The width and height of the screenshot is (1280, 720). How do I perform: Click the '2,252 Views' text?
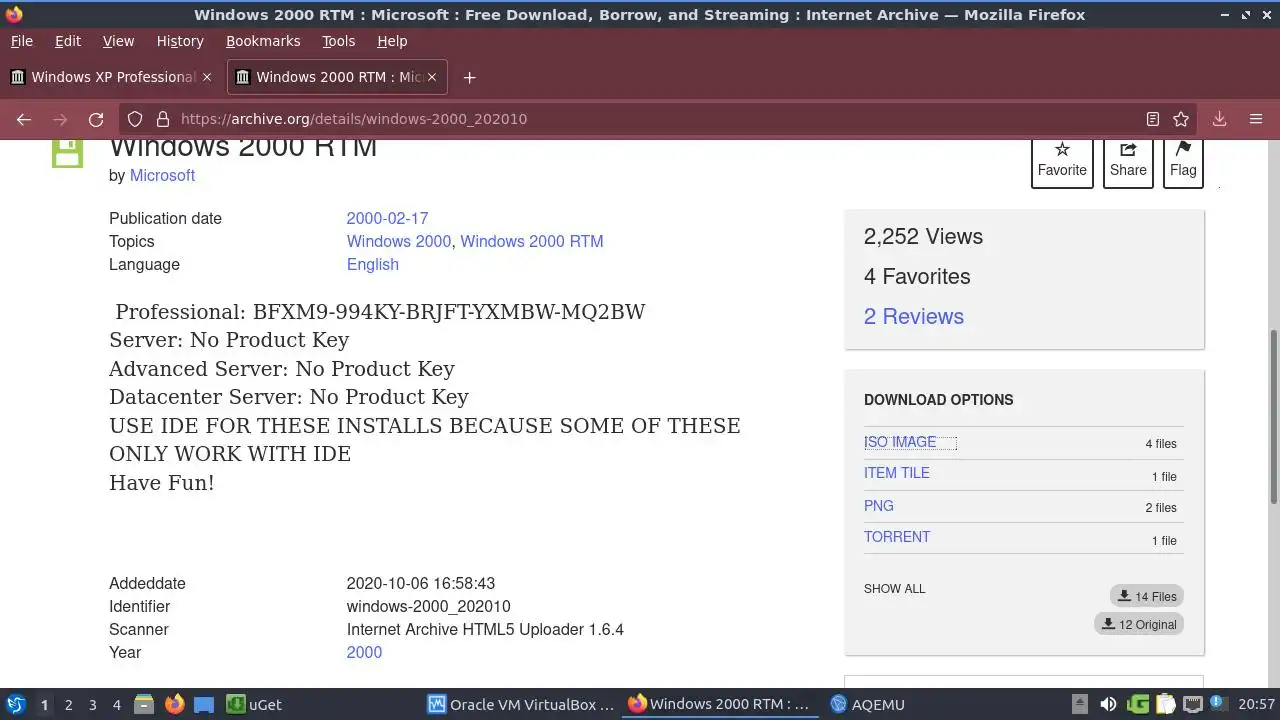[x=923, y=237]
